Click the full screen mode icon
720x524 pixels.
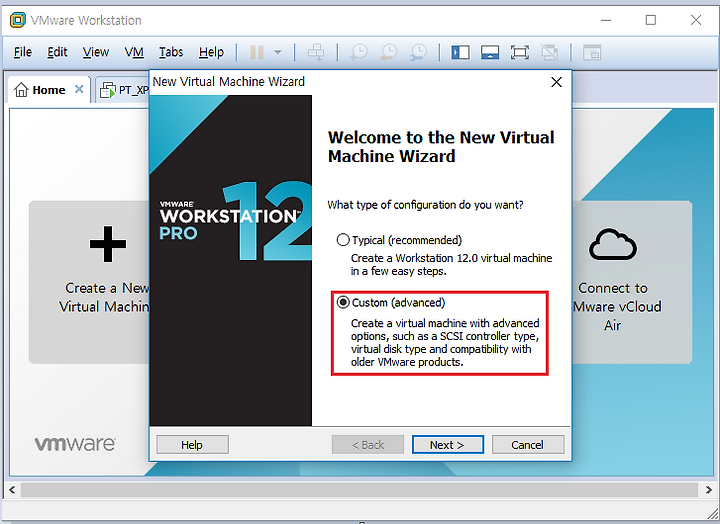[519, 52]
